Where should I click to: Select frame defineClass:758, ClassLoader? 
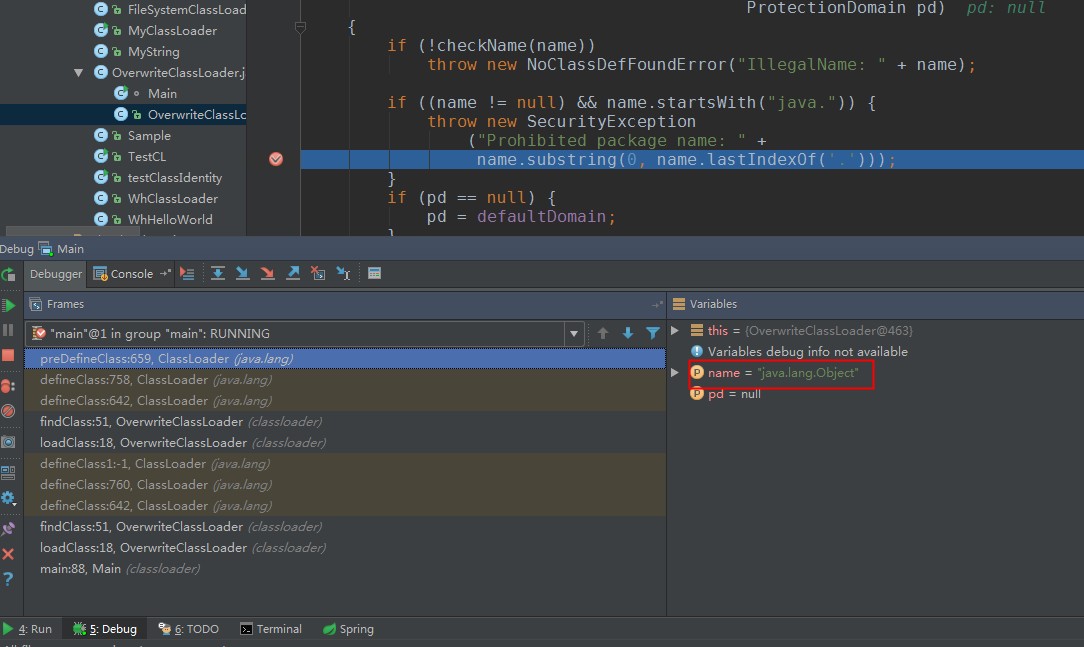tap(345, 379)
